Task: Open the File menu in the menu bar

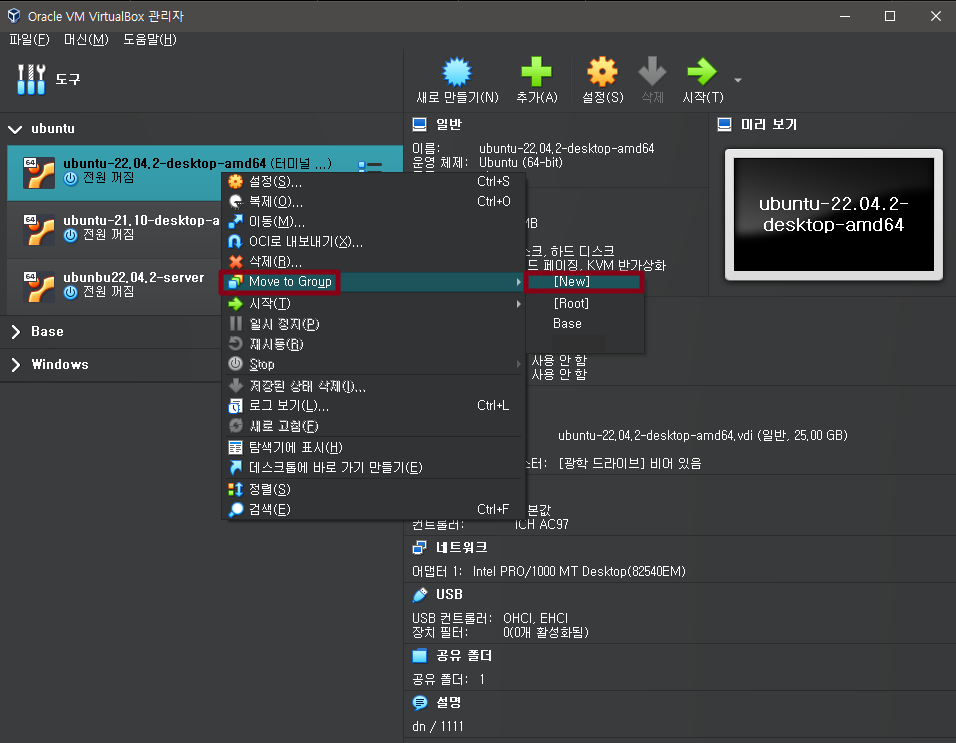Action: [29, 40]
